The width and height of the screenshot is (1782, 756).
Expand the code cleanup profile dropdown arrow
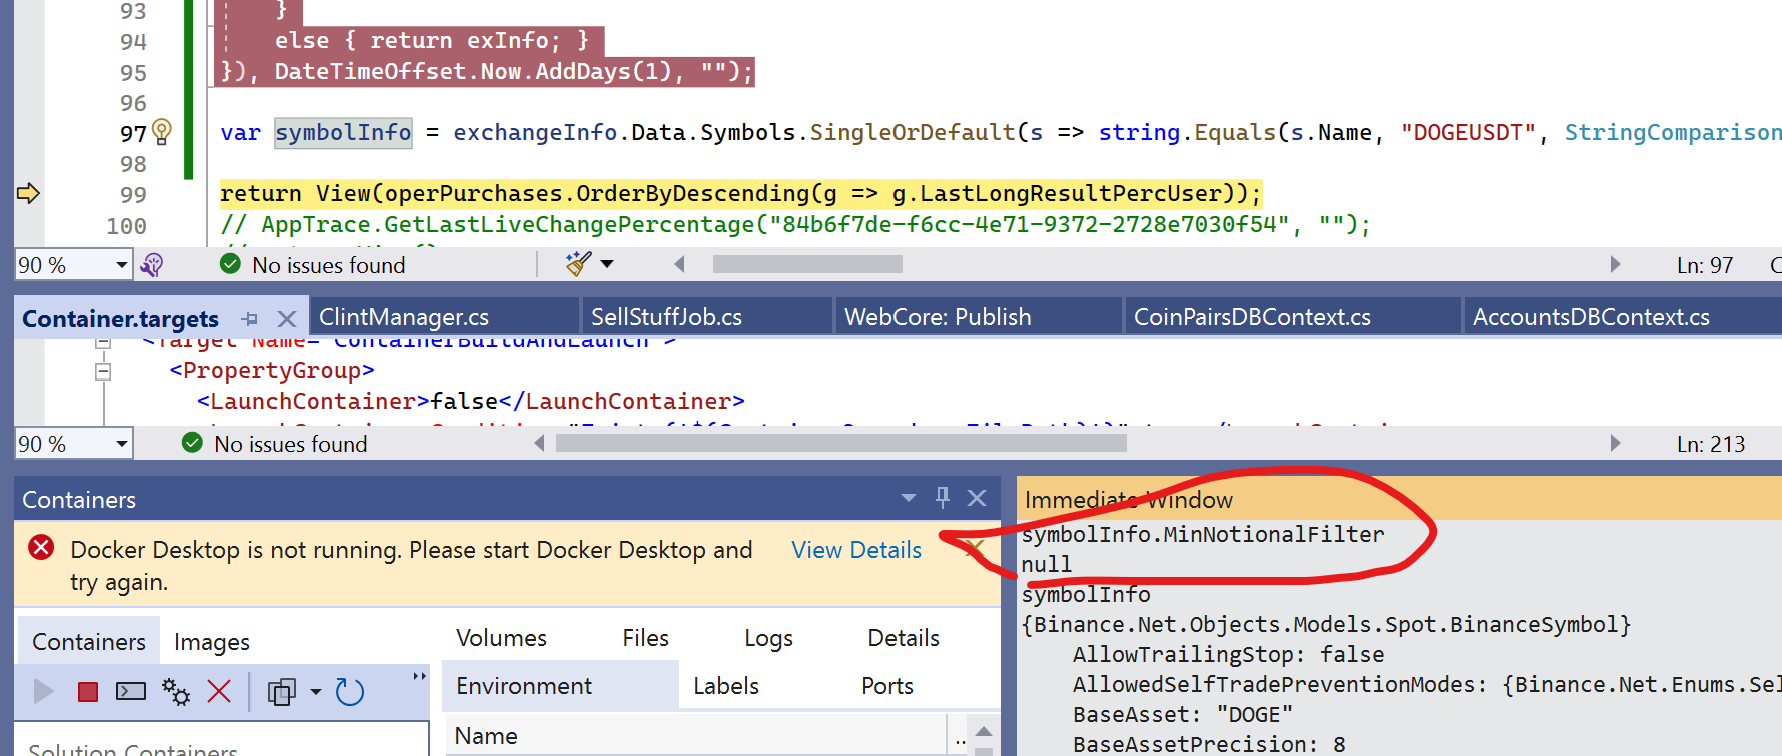[x=607, y=264]
